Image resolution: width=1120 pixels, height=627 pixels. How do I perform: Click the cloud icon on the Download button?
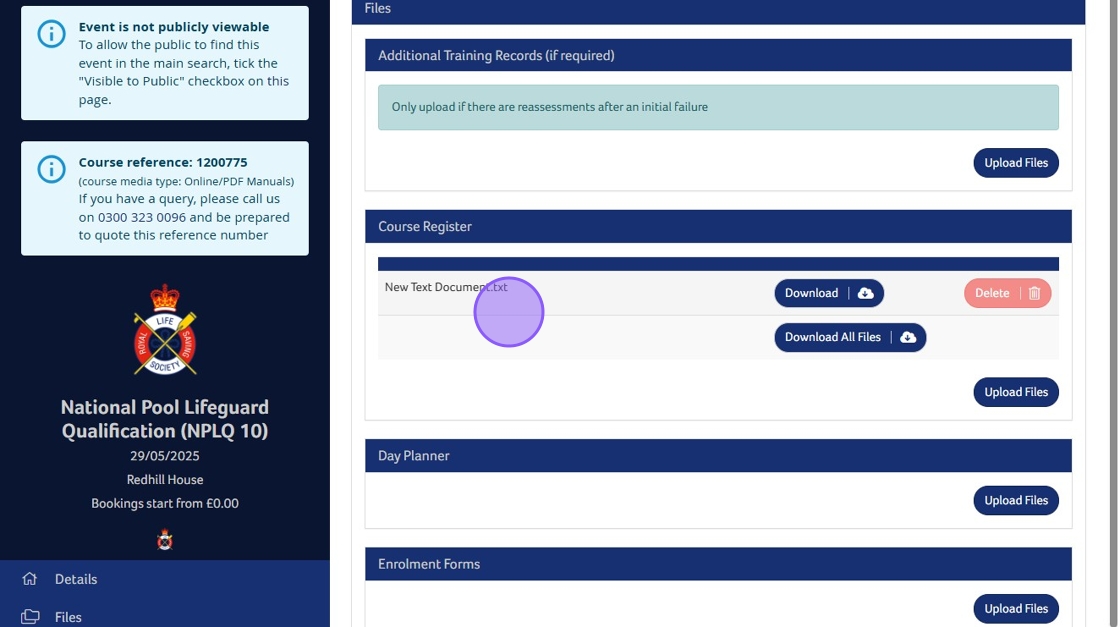(x=866, y=294)
